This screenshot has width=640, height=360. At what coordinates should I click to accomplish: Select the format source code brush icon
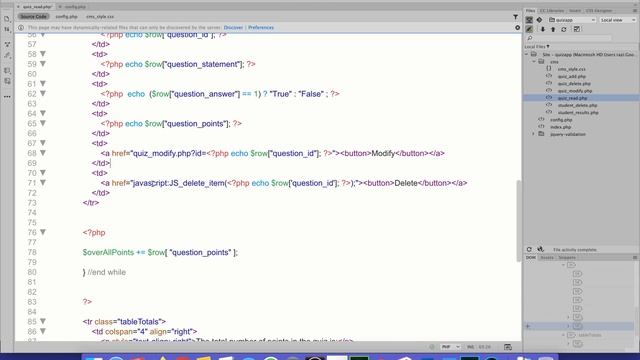coord(7,55)
